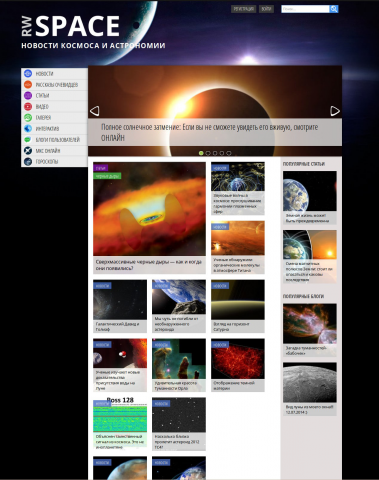Select the second slider pagination dot
This screenshot has height=480, width=379.
208,153
